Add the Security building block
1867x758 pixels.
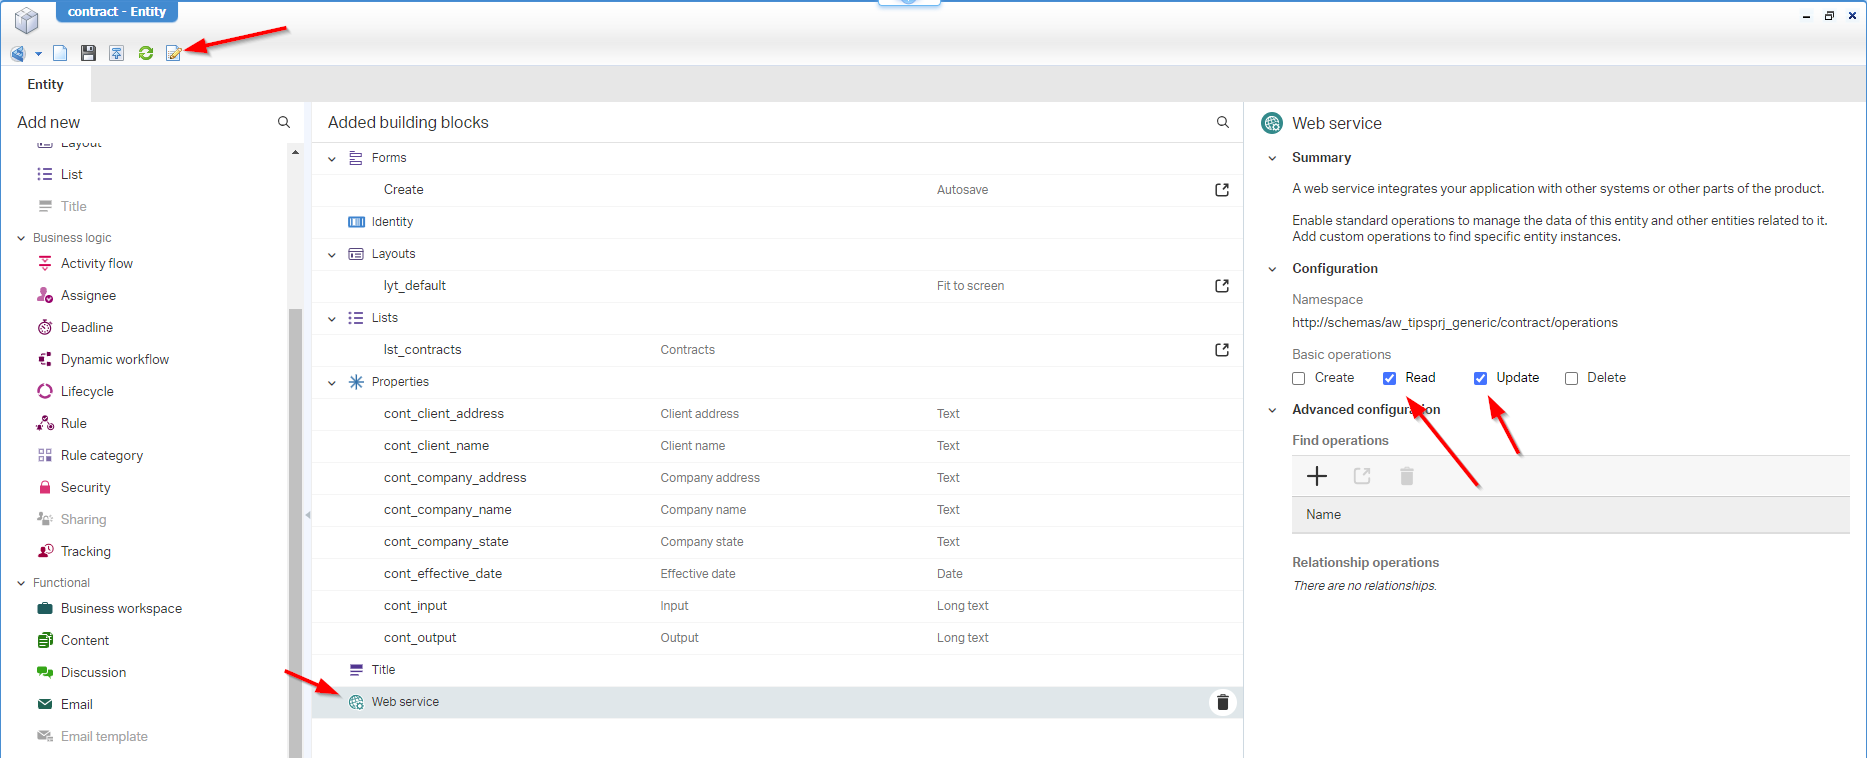(85, 487)
